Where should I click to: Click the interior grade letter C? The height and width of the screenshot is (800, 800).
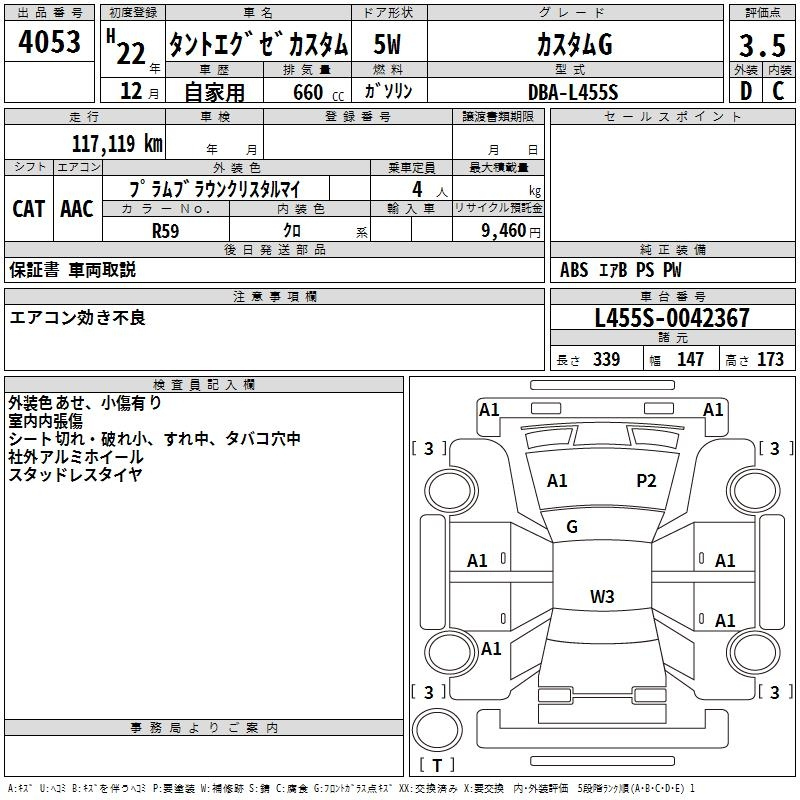coord(778,91)
